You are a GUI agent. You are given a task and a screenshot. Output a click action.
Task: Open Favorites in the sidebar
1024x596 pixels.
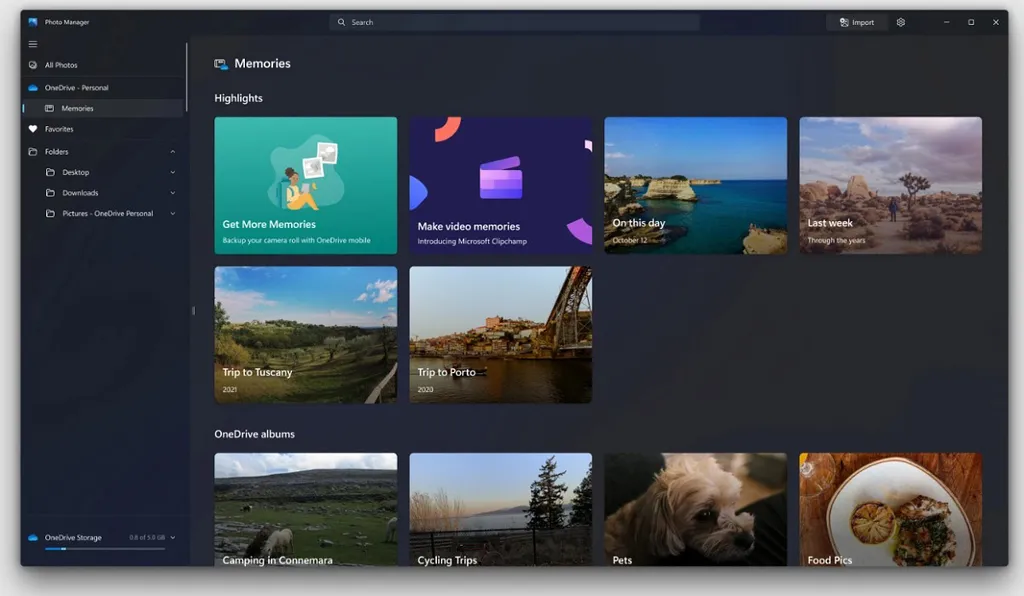(103, 129)
